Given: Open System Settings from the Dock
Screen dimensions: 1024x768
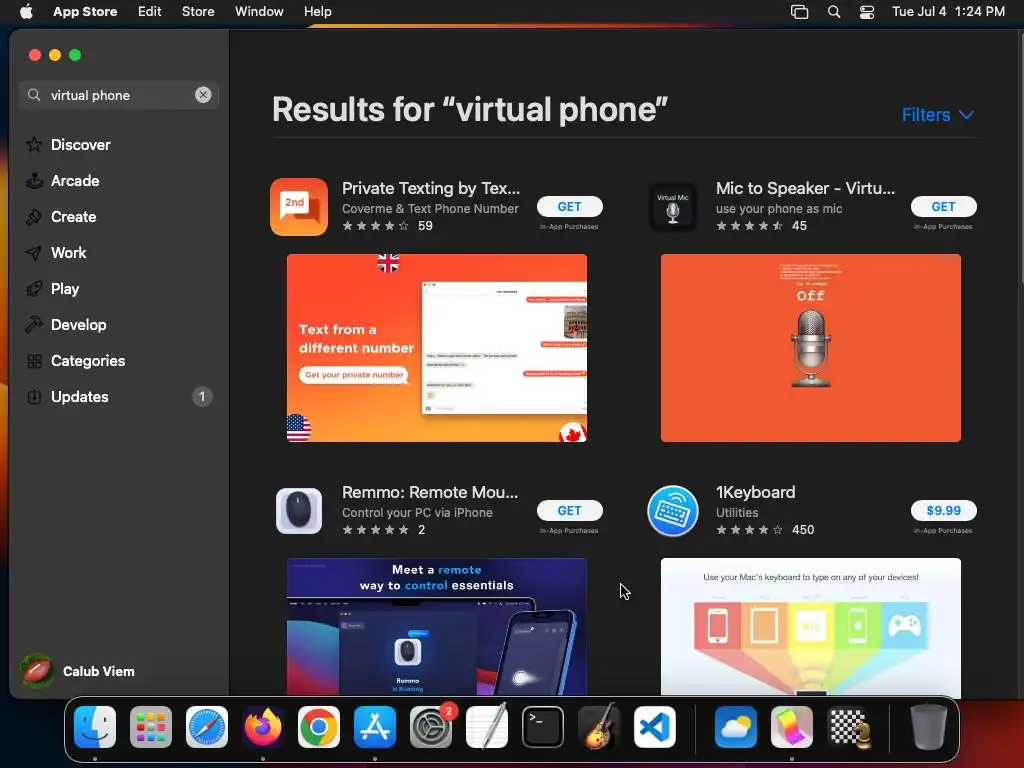Looking at the screenshot, I should (431, 727).
